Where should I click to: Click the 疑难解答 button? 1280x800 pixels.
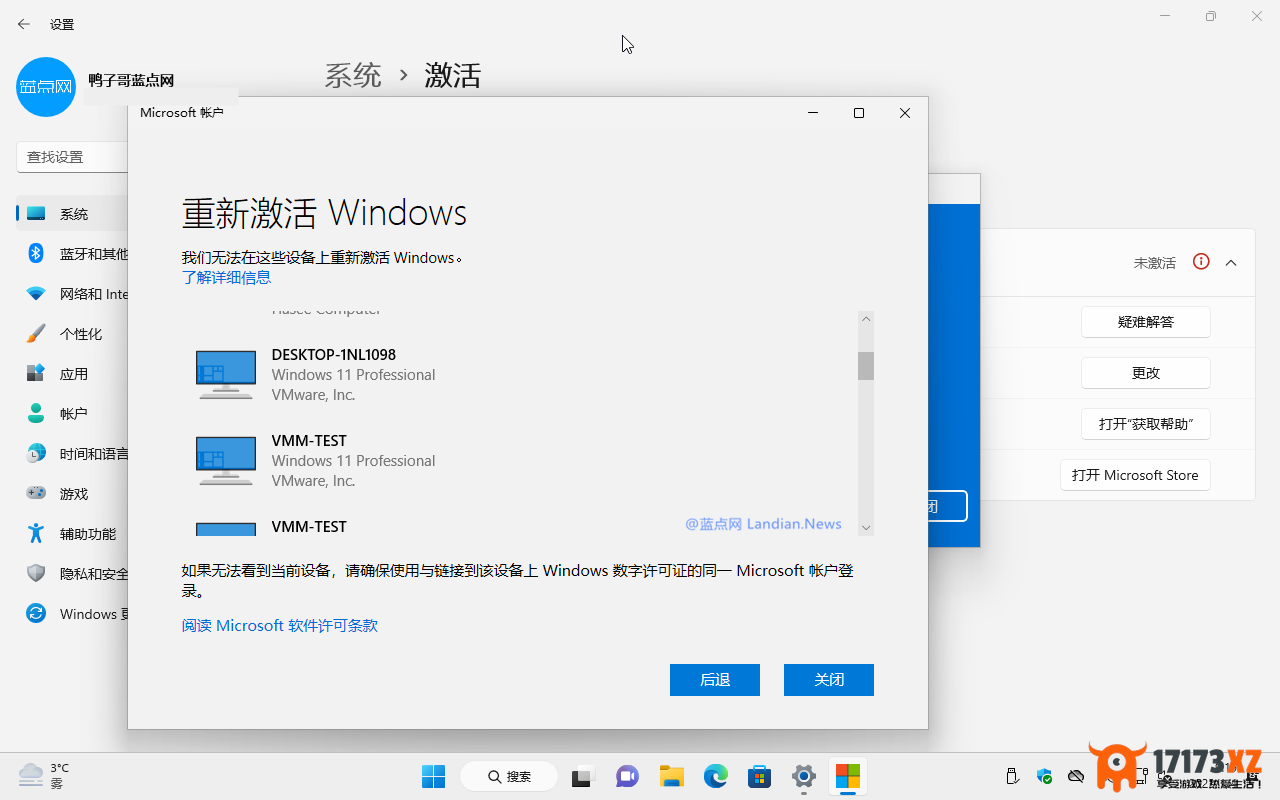[1146, 322]
